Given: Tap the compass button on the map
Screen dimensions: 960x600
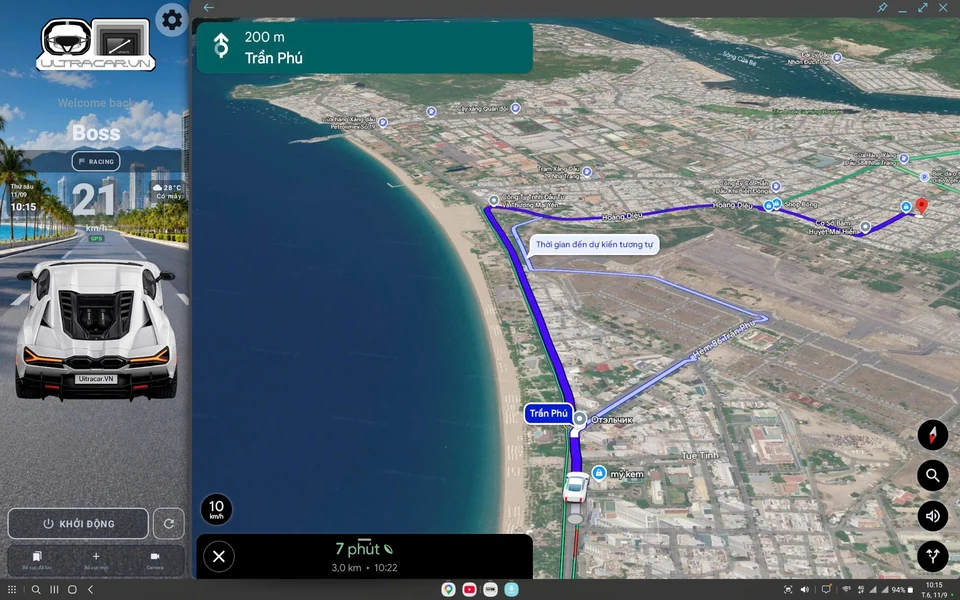Looking at the screenshot, I should (932, 435).
